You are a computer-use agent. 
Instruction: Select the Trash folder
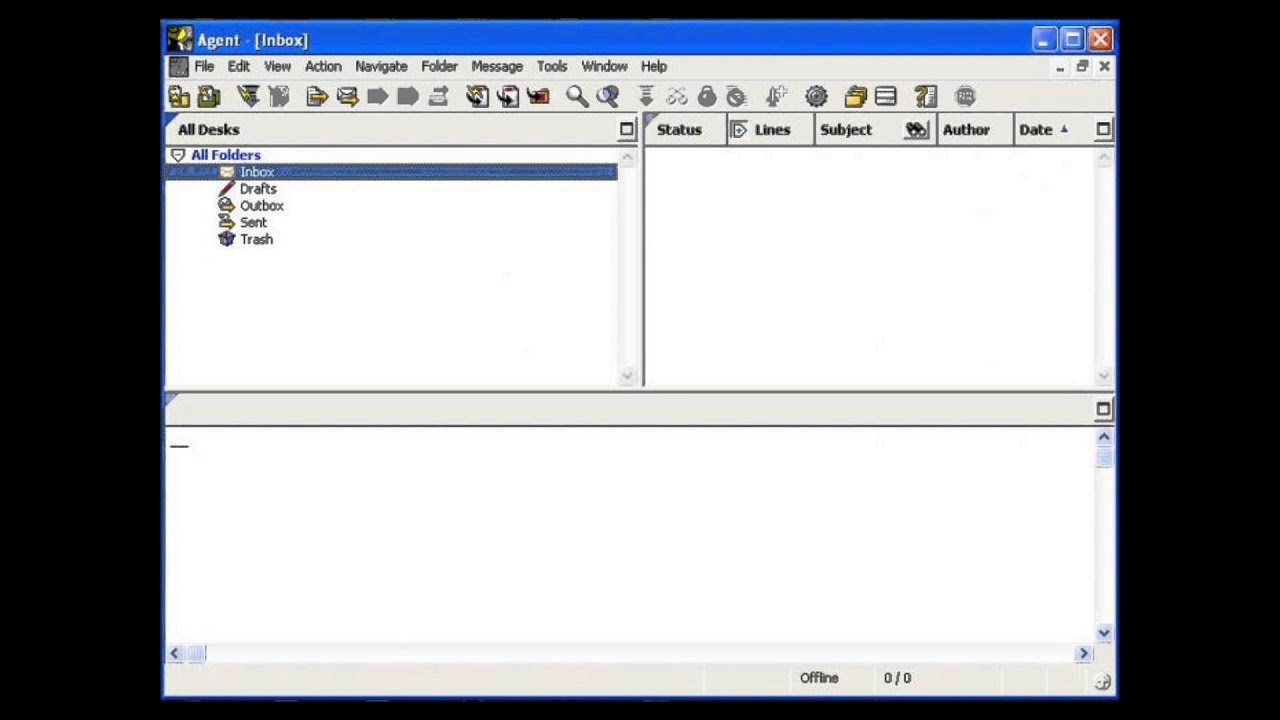pyautogui.click(x=256, y=240)
